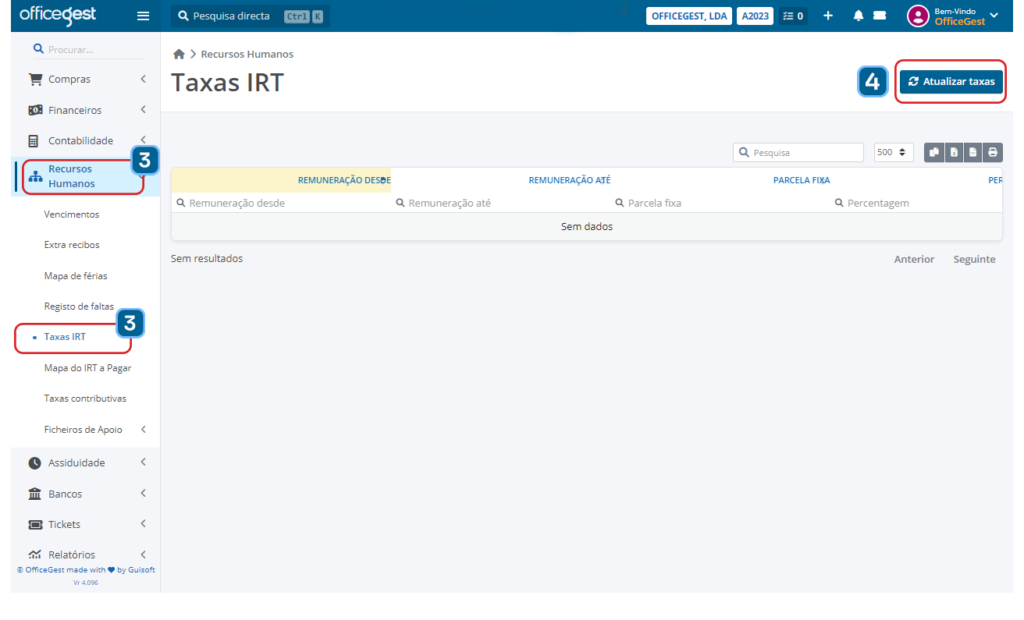
Task: Expand the Assiduidade menu chevron
Action: [143, 463]
